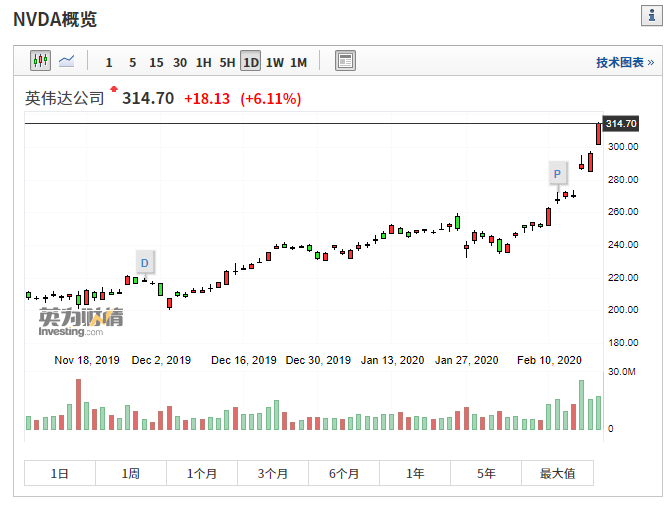This screenshot has height=507, width=671.
Task: Click the Nov 18, 2019 date label
Action: [x=87, y=360]
